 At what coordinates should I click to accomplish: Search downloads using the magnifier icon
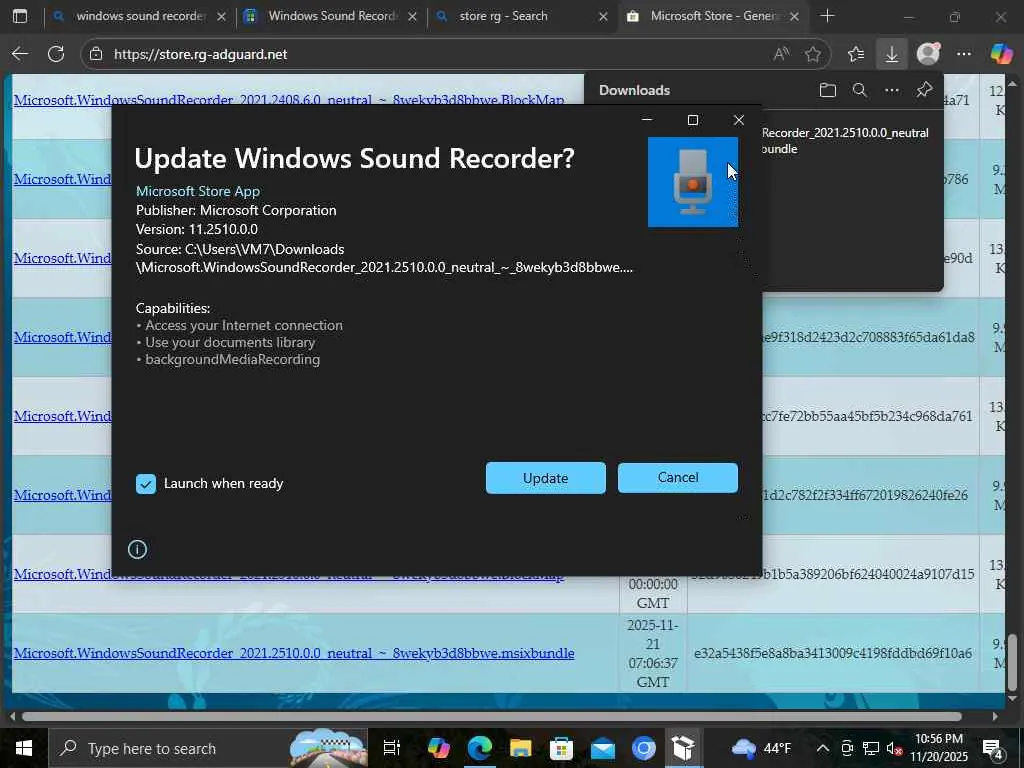coord(860,90)
